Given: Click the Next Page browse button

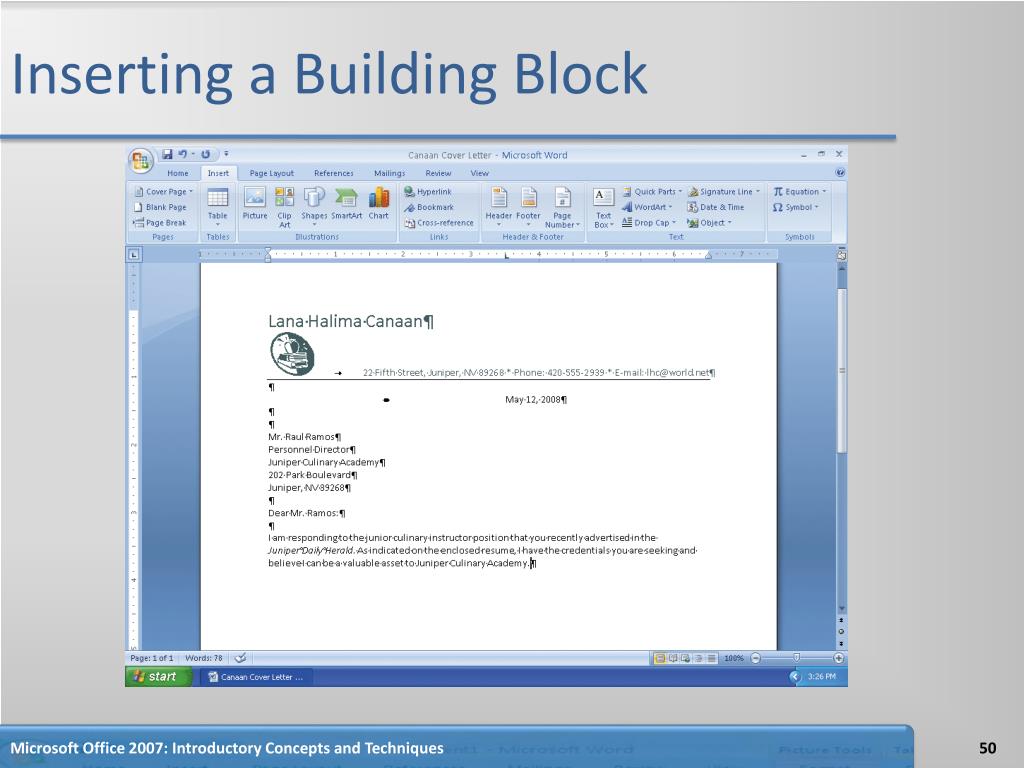Looking at the screenshot, I should (x=841, y=643).
